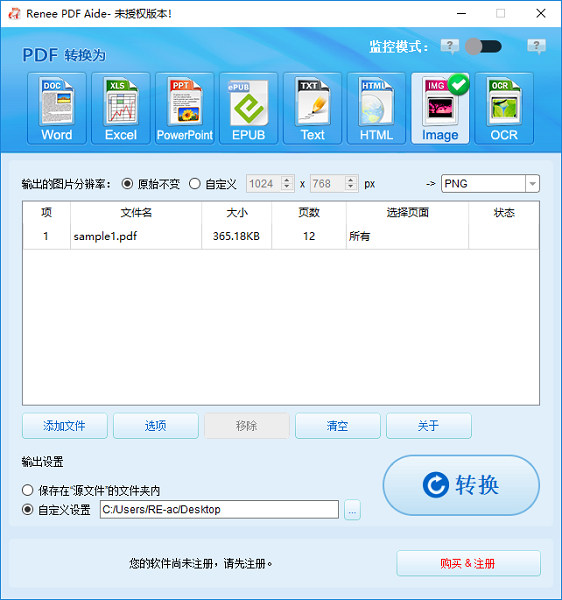Select Image output format icon
This screenshot has height=600, width=562.
pyautogui.click(x=440, y=108)
